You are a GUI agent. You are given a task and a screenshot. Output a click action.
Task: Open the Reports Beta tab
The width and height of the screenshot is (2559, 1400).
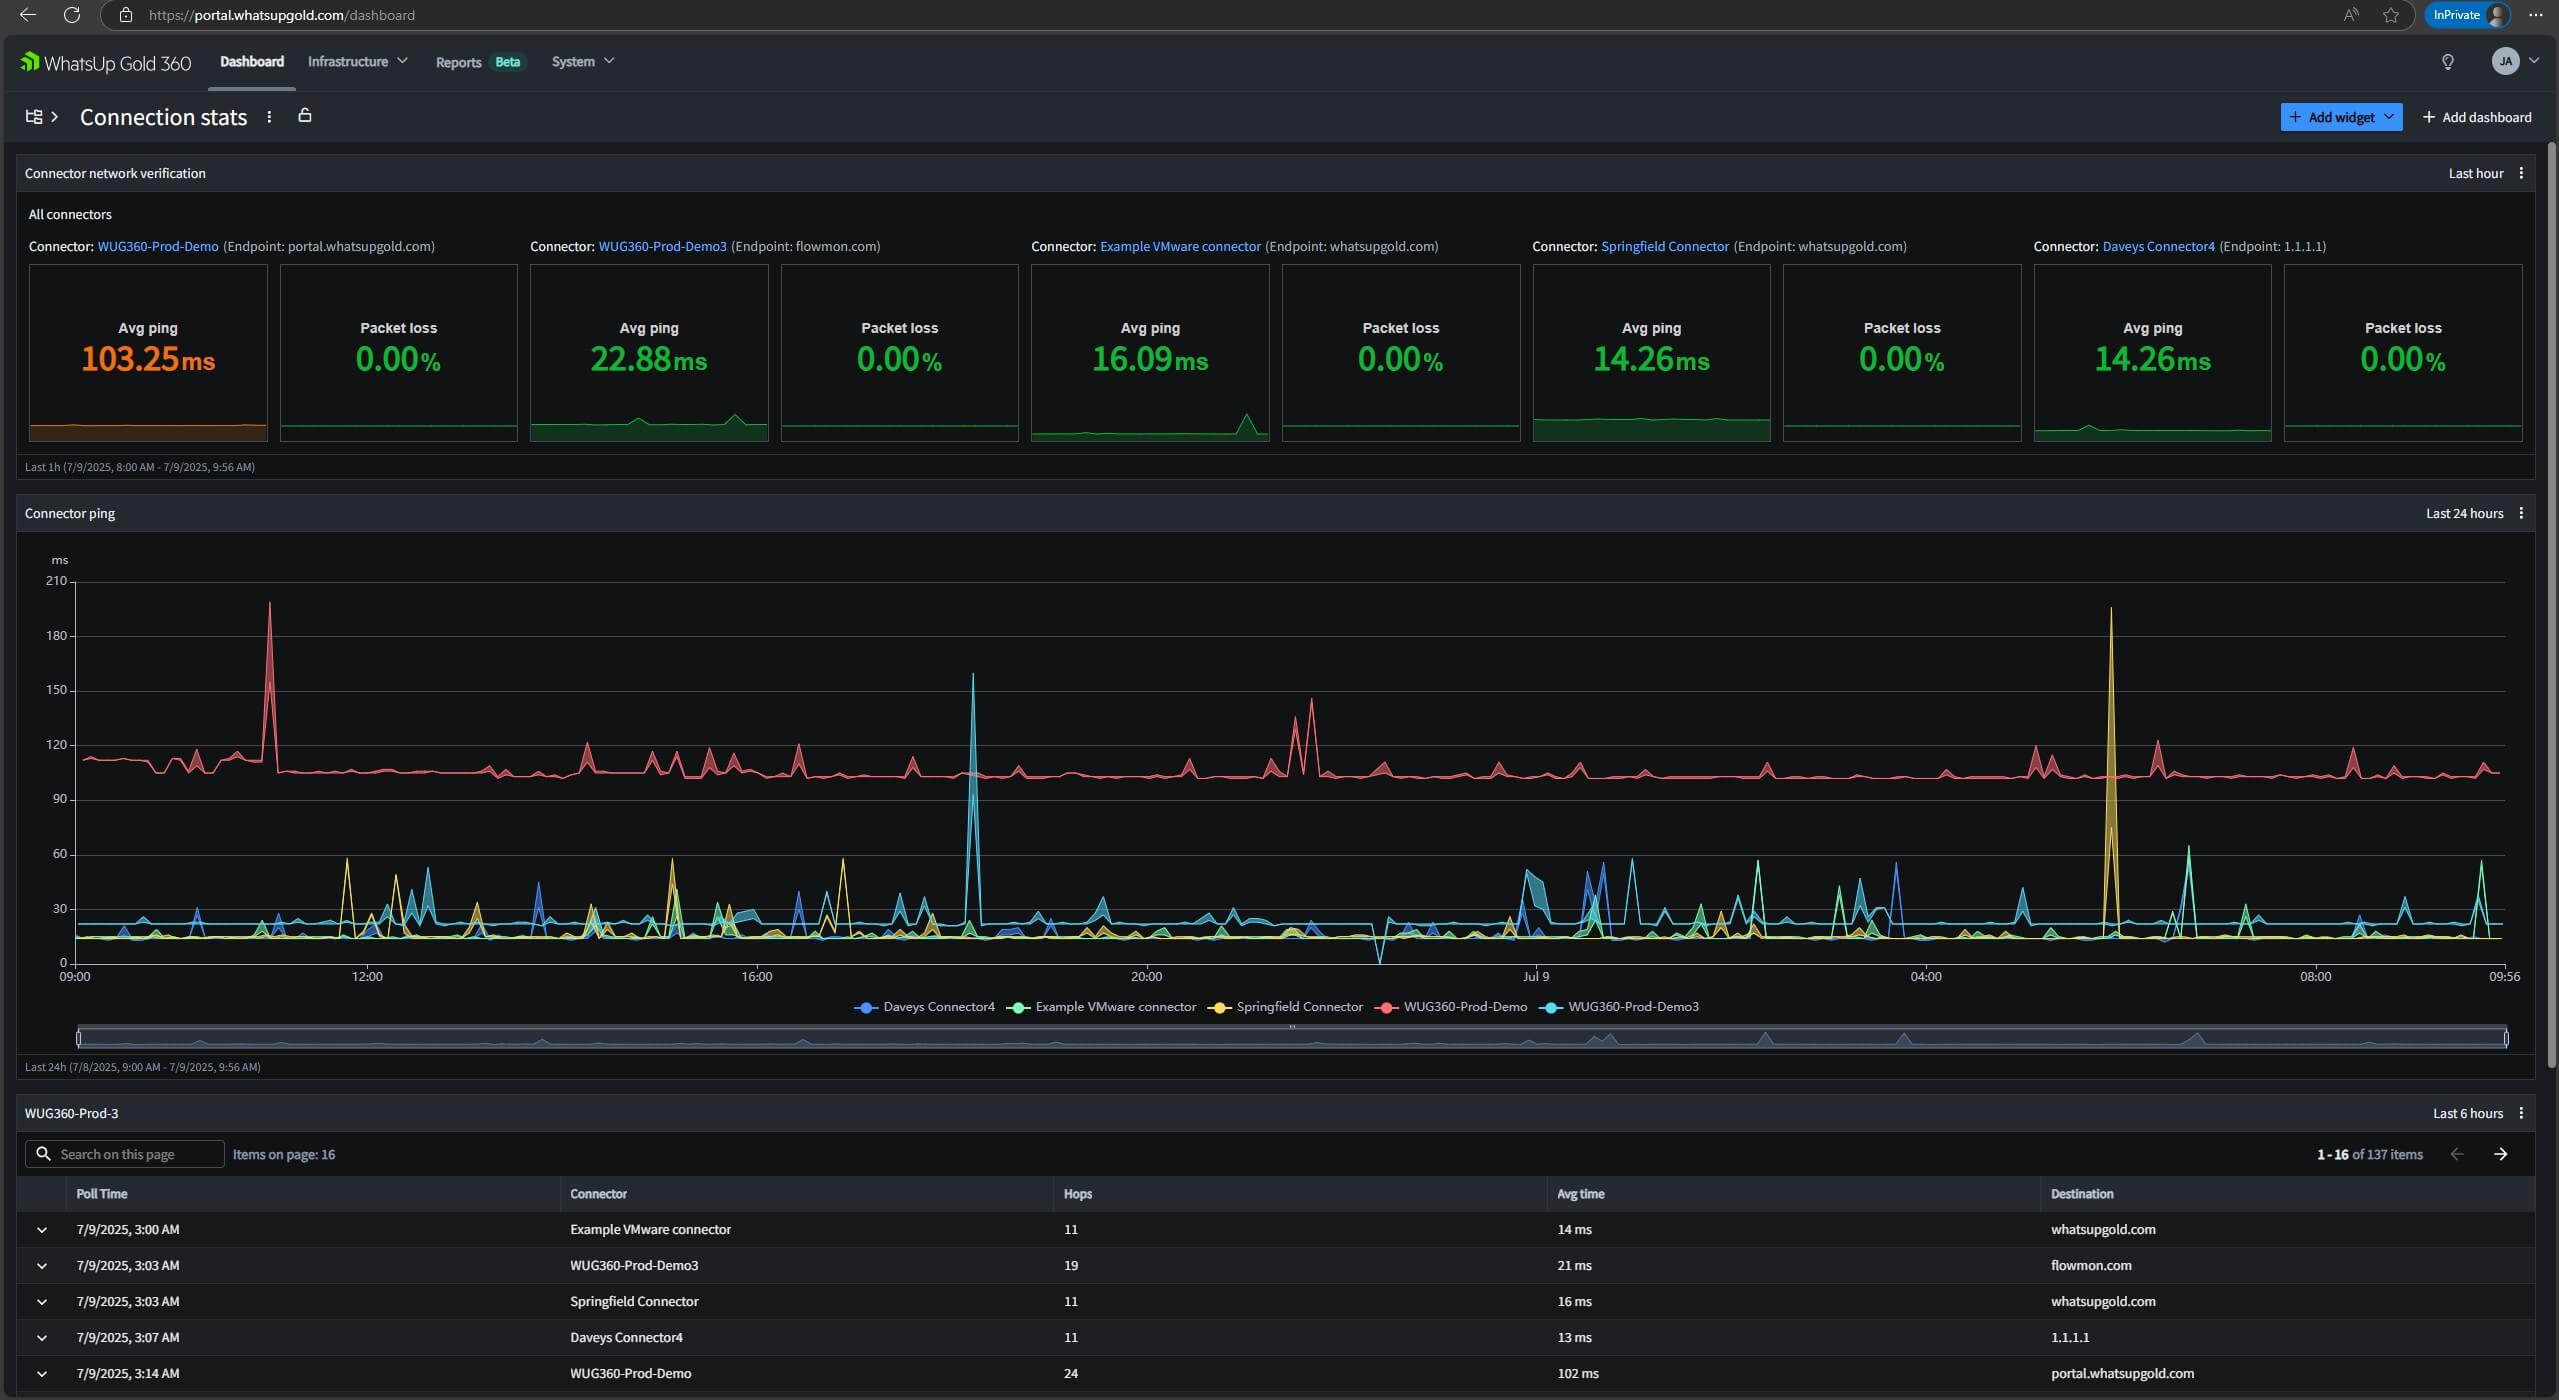(x=479, y=62)
